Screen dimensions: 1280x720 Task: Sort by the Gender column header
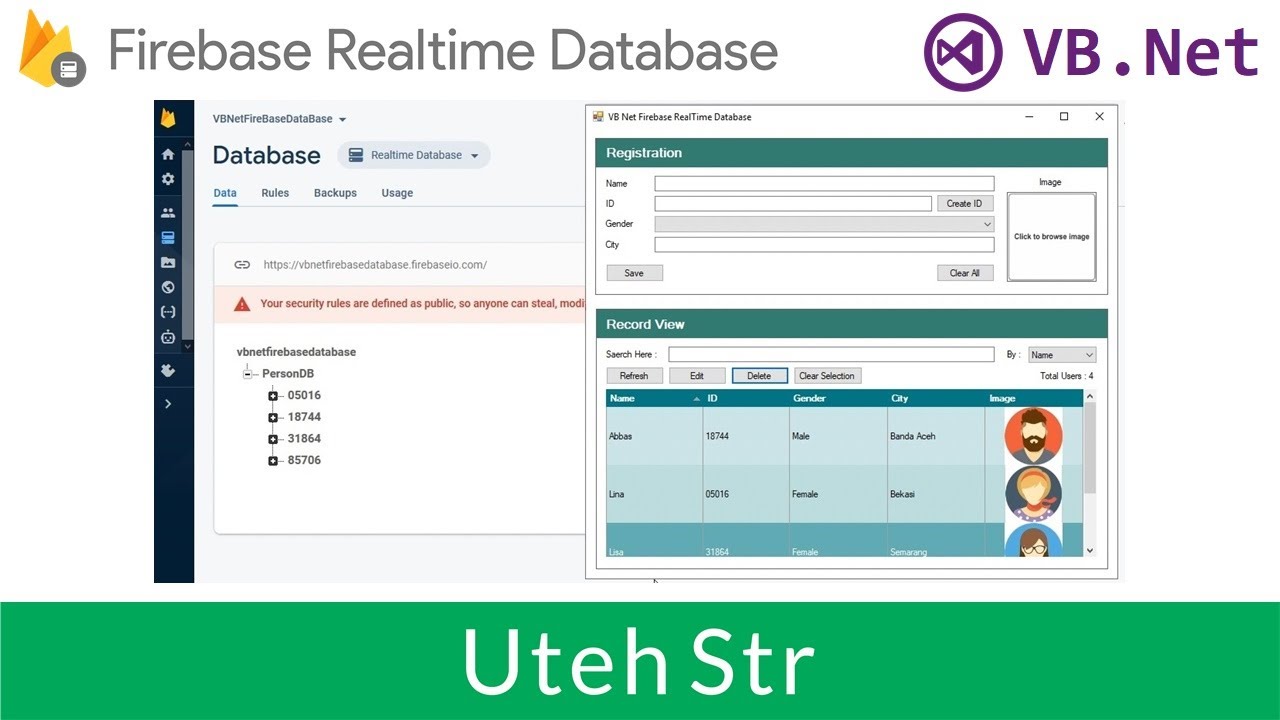point(838,399)
